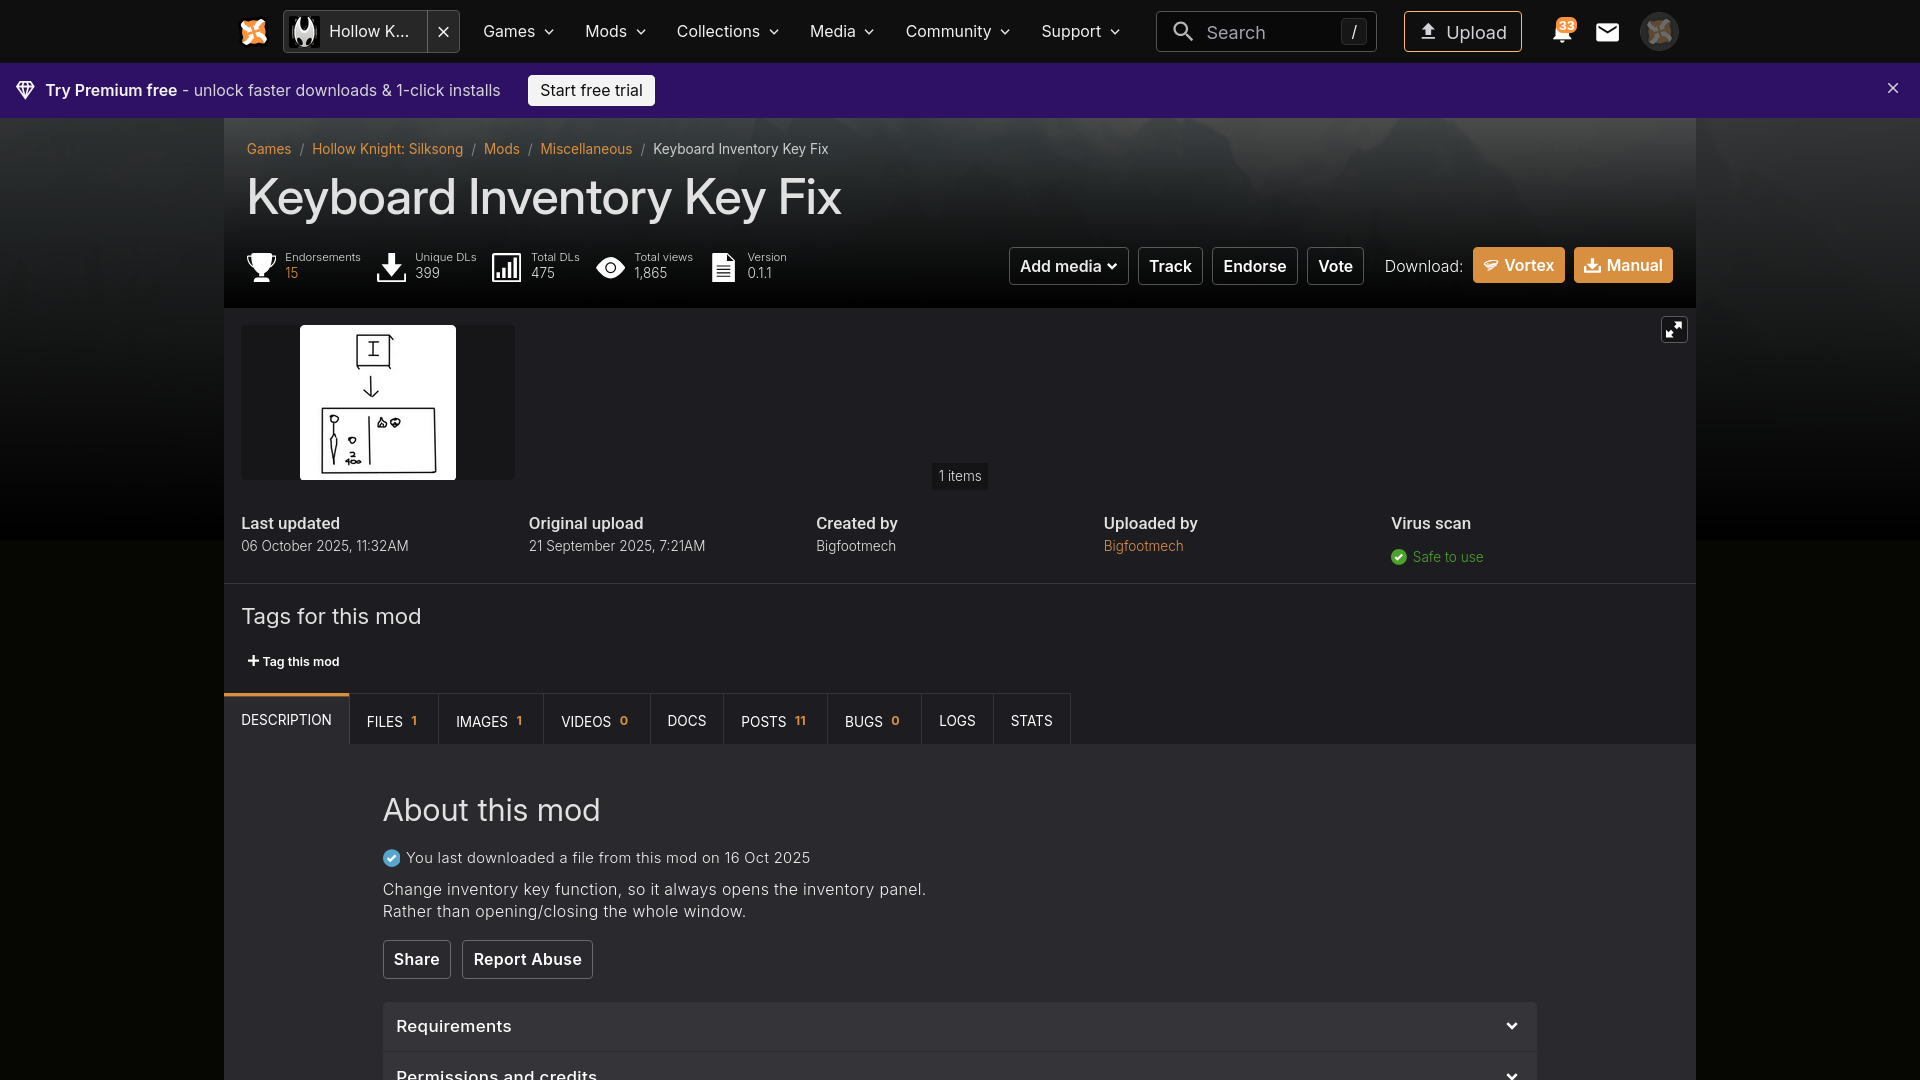This screenshot has width=1920, height=1080.
Task: Open the user profile avatar
Action: click(1659, 32)
